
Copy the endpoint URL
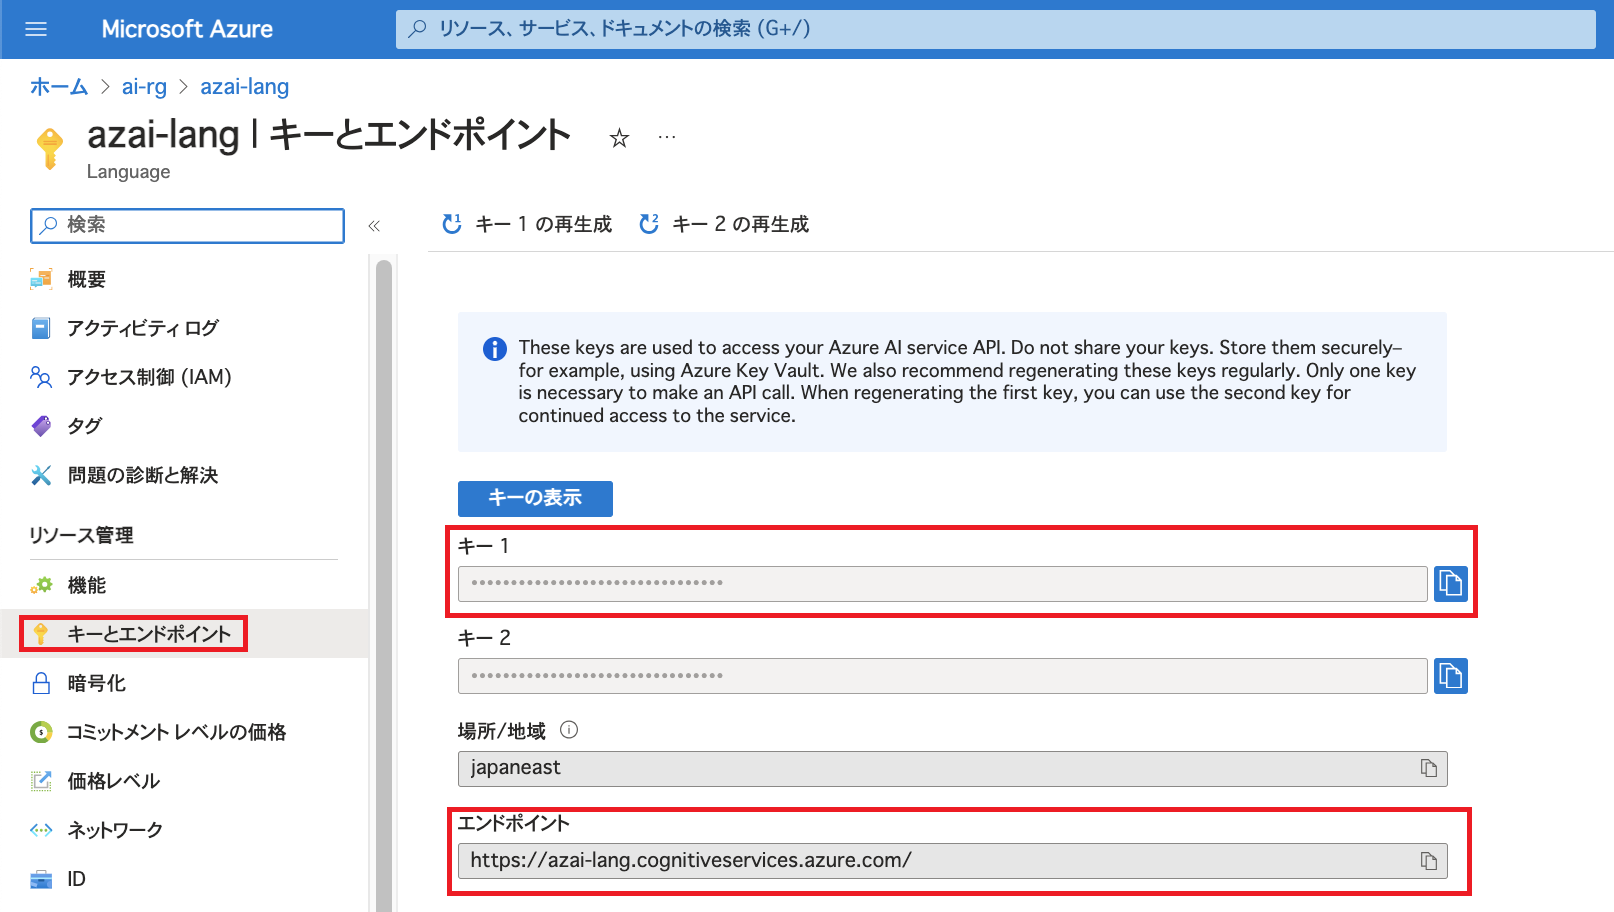[1429, 861]
